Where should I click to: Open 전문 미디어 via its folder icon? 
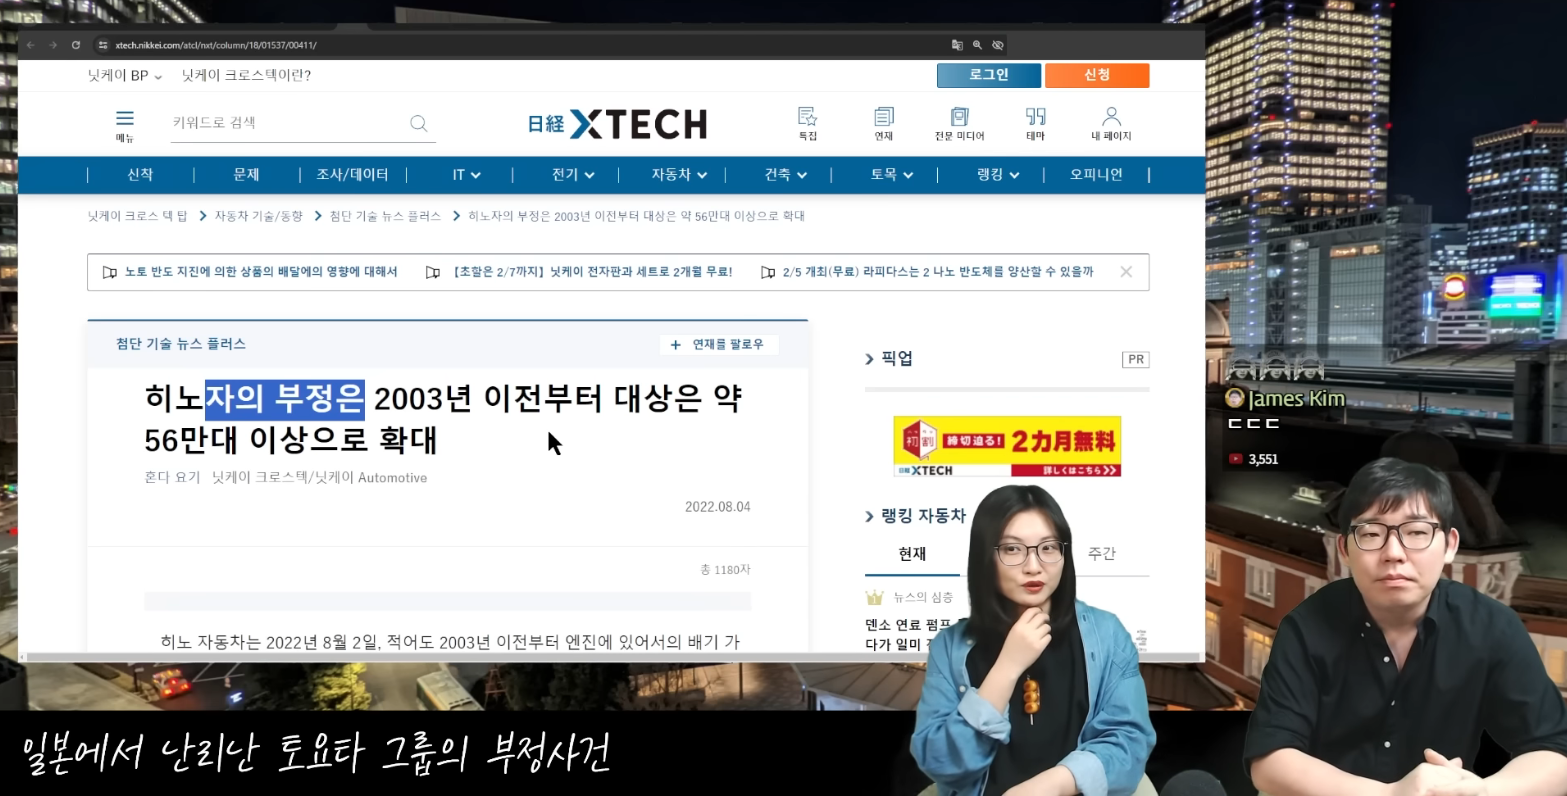(958, 117)
